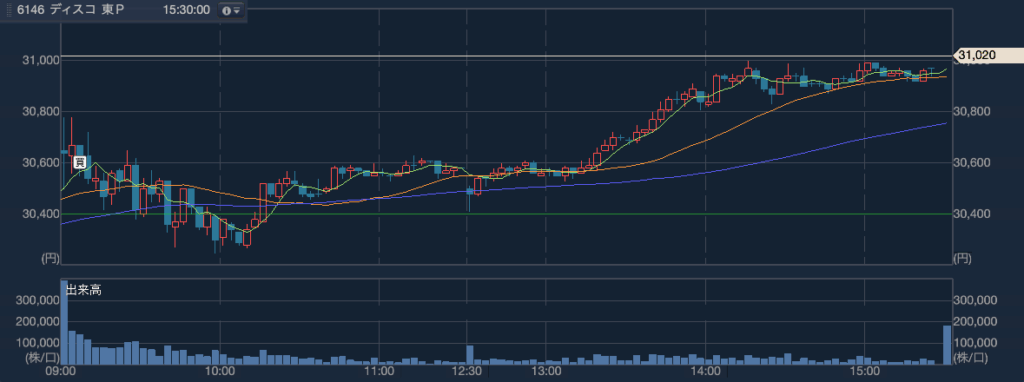
Task: Select the tall closing volume bar at session end
Action: coord(947,345)
